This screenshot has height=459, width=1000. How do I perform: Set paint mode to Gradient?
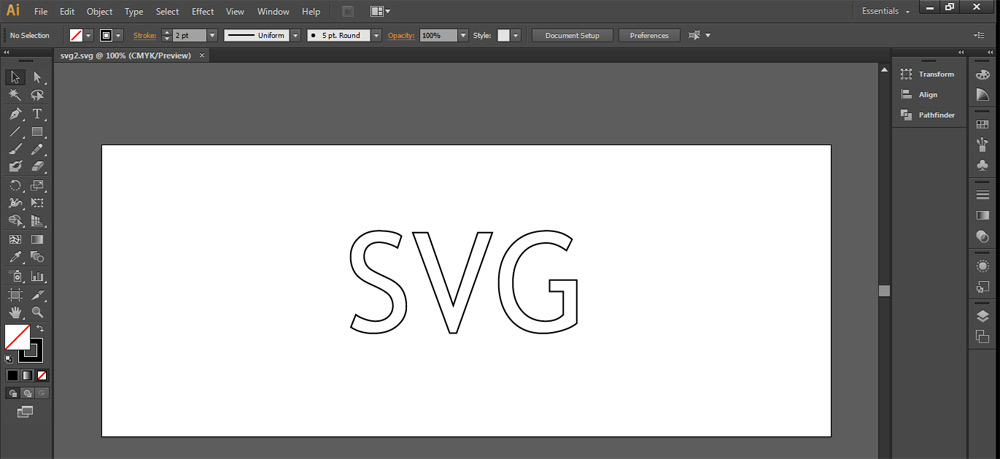27,375
